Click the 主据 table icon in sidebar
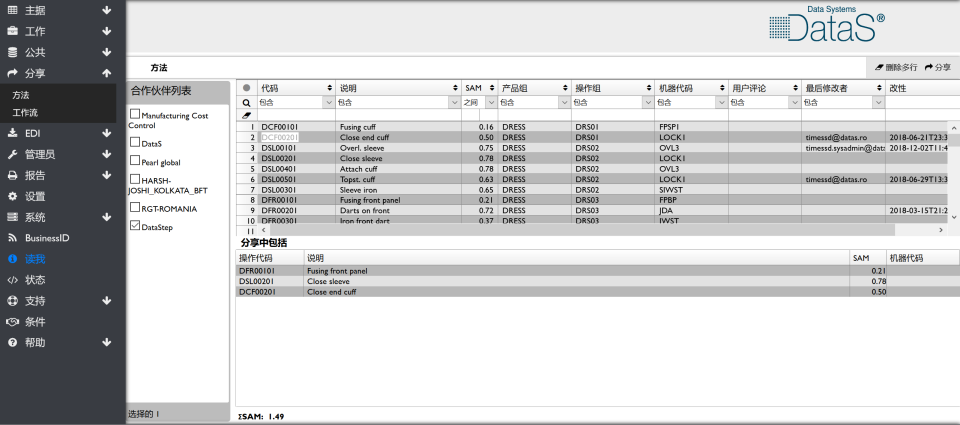 (x=12, y=10)
